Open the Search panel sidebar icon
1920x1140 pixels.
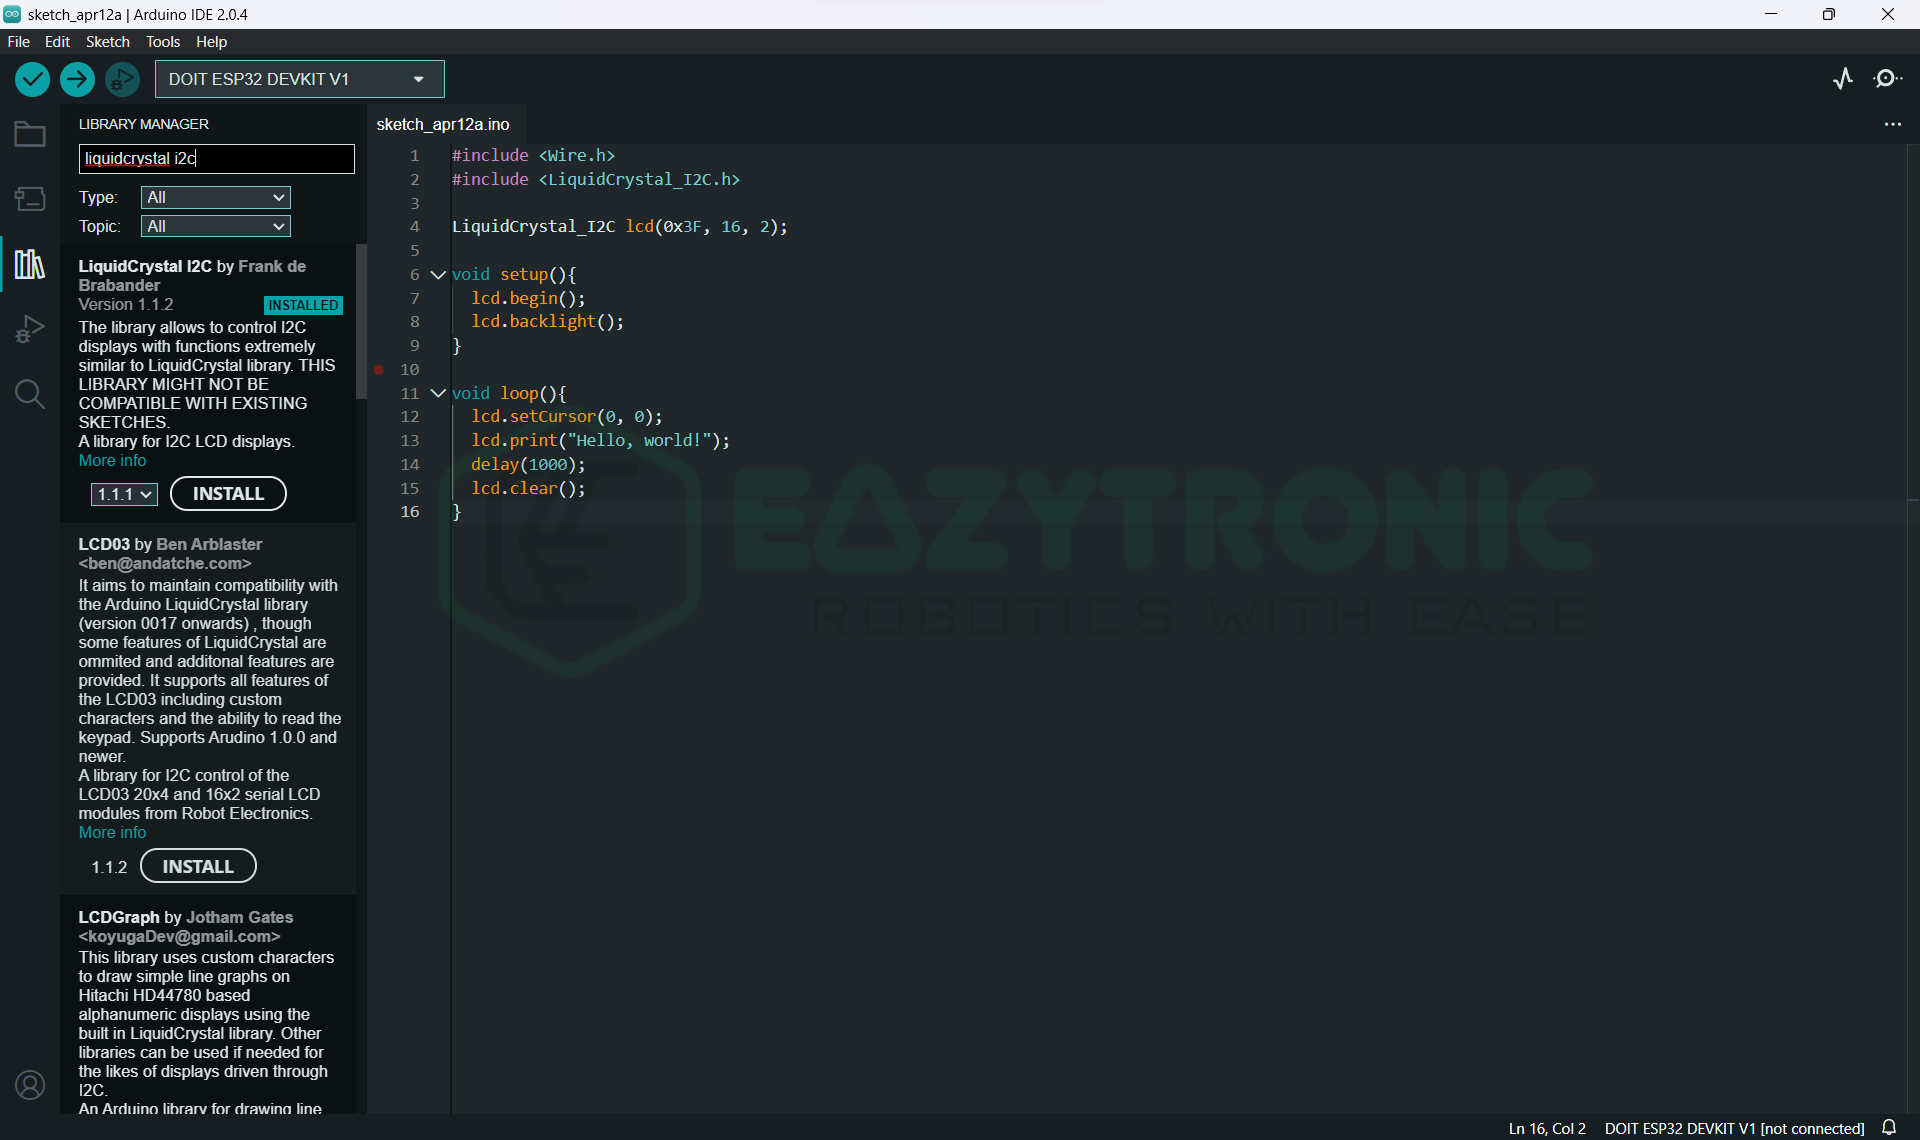(30, 394)
